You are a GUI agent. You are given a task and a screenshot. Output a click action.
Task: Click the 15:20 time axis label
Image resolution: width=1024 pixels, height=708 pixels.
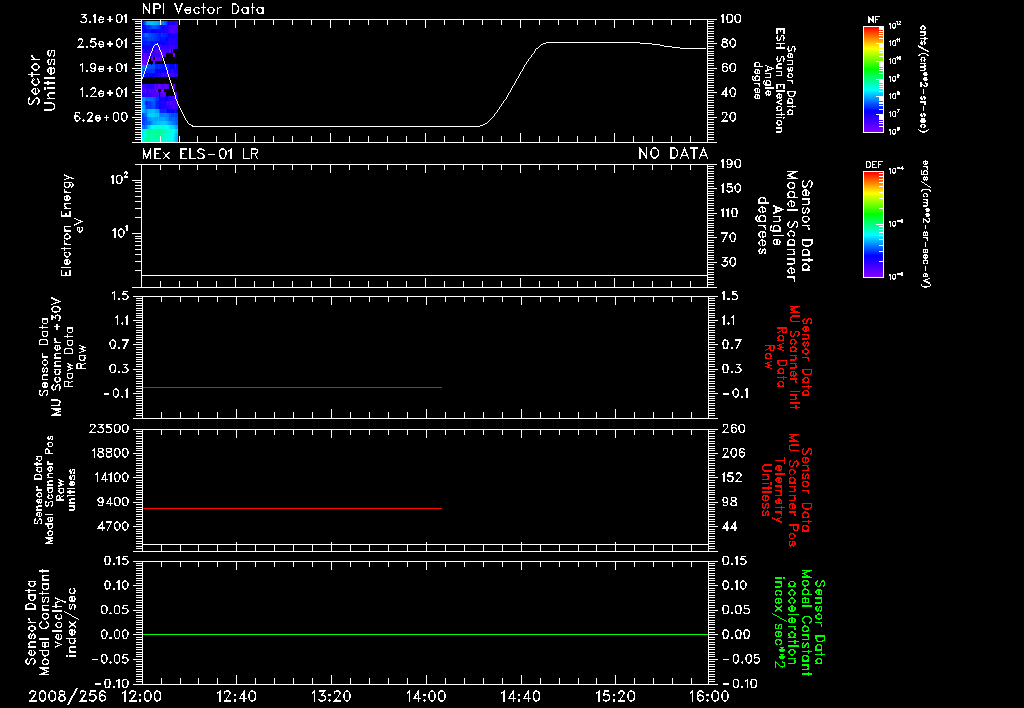615,696
